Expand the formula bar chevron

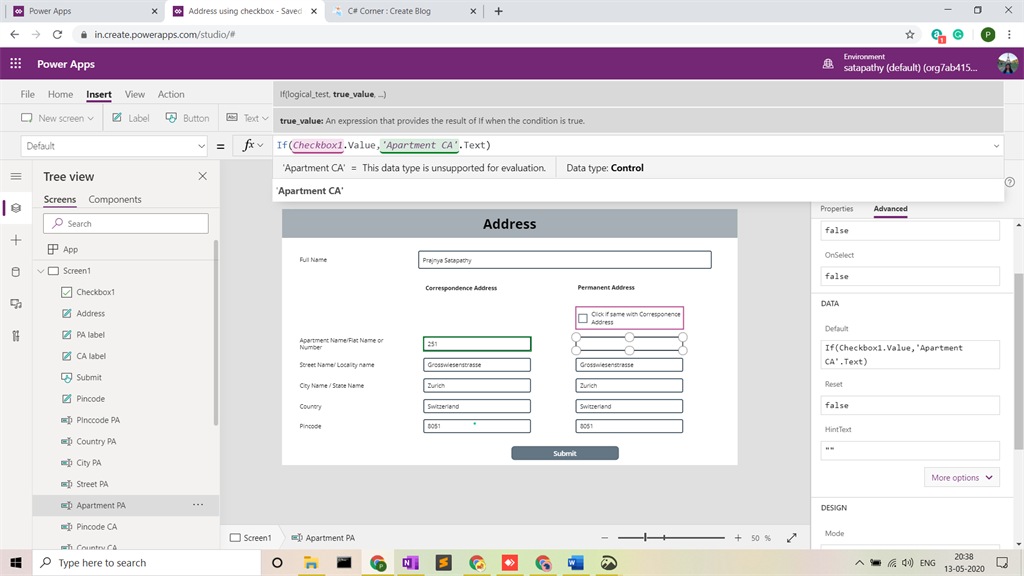[997, 146]
